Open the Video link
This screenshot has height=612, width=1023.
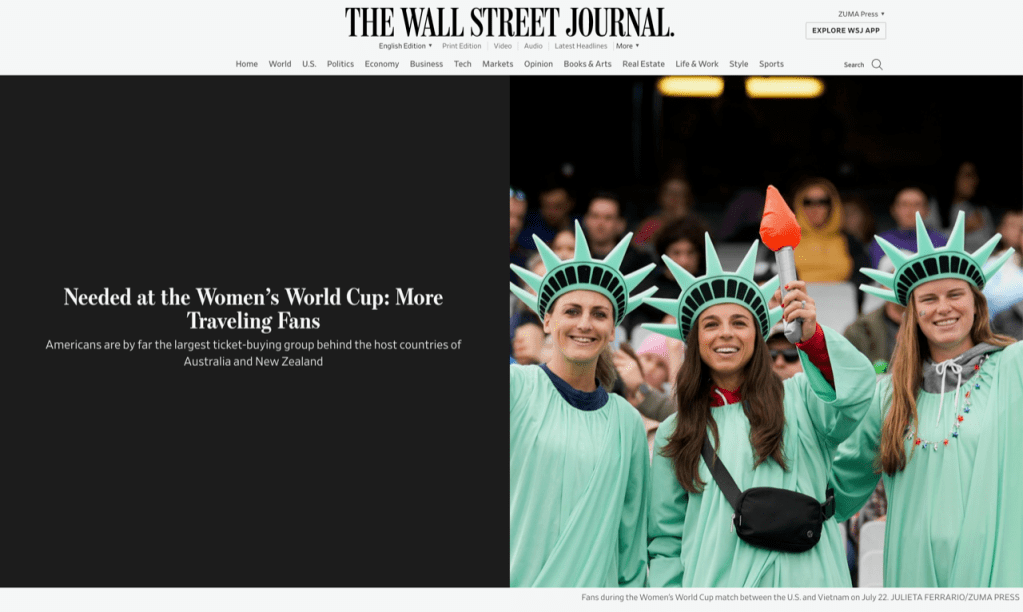(x=502, y=46)
